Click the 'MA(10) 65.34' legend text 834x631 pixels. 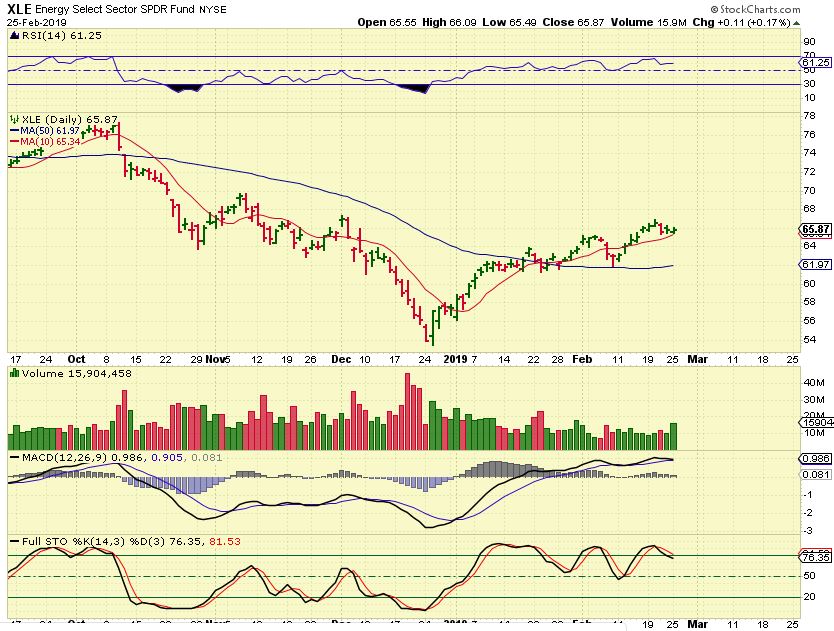click(50, 142)
